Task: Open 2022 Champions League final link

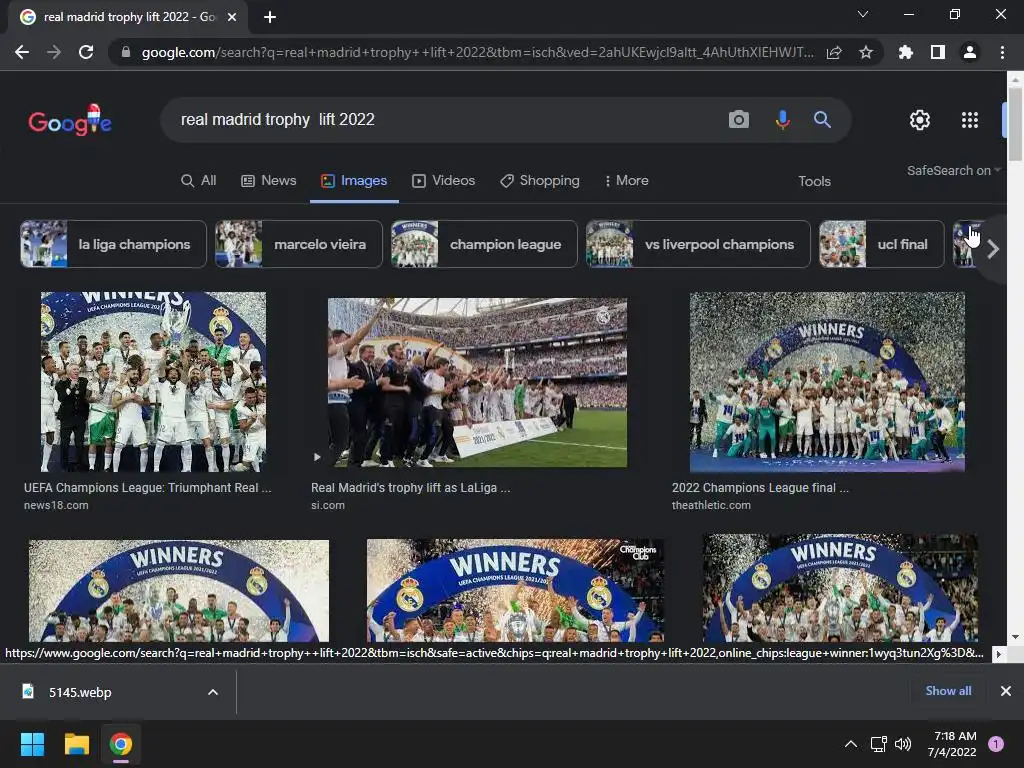Action: pyautogui.click(x=760, y=488)
